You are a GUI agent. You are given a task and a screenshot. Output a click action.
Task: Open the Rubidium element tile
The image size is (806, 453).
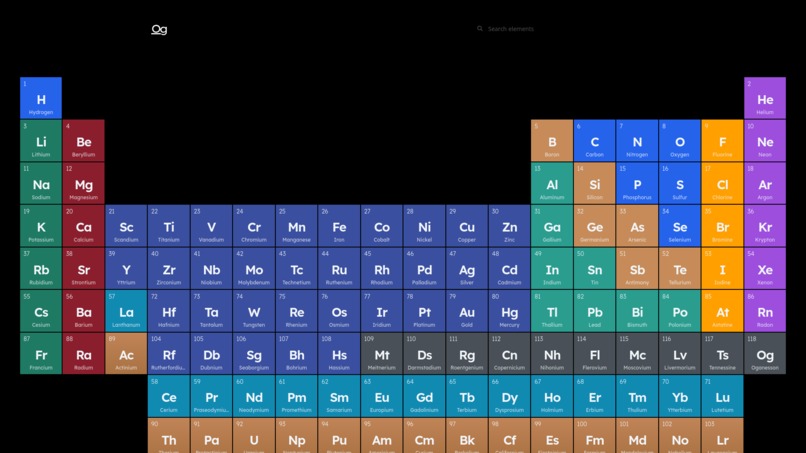[41, 268]
